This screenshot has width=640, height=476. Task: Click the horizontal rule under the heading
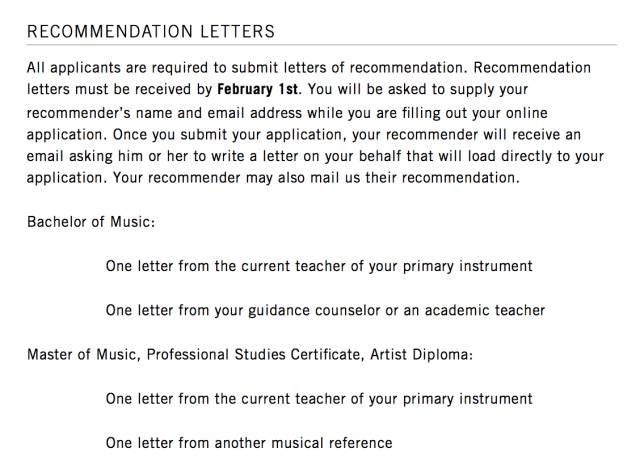(x=321, y=46)
